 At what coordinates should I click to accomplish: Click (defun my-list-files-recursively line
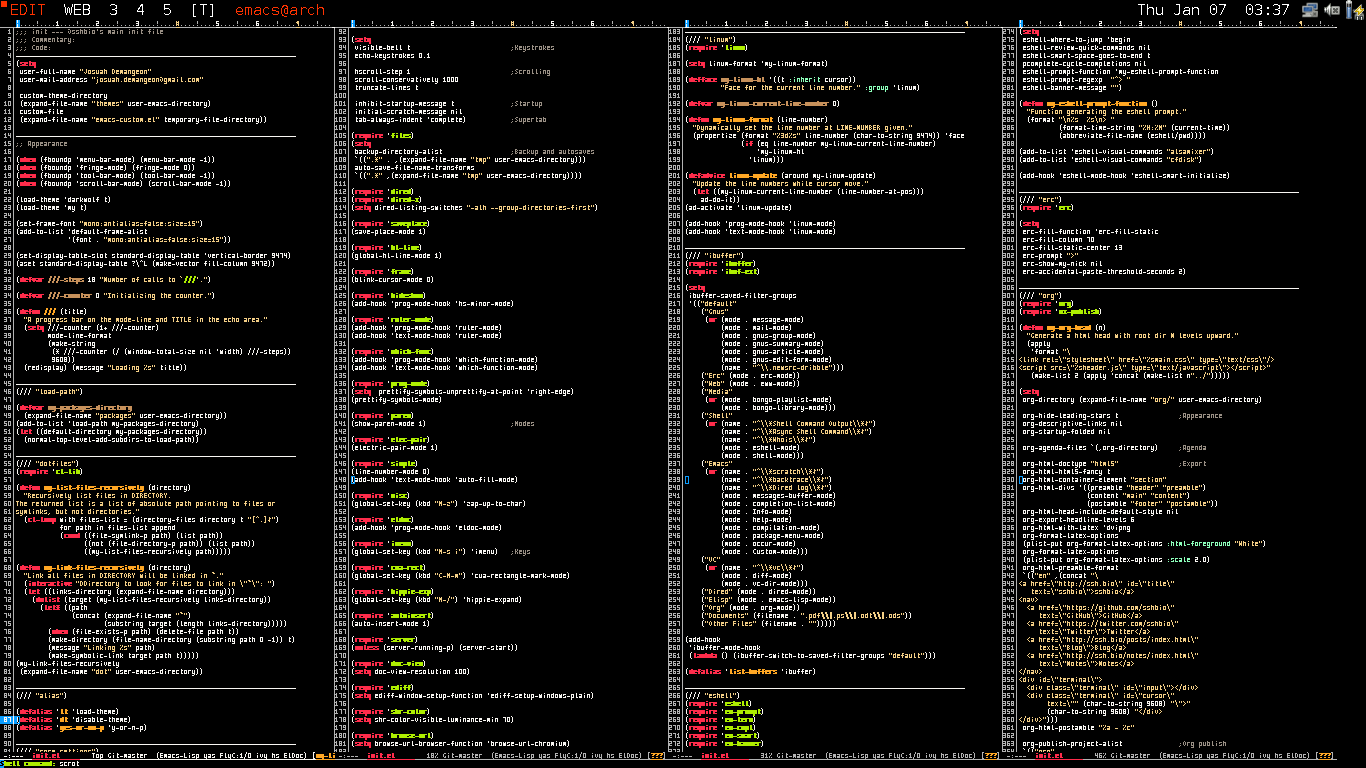[x=103, y=488]
